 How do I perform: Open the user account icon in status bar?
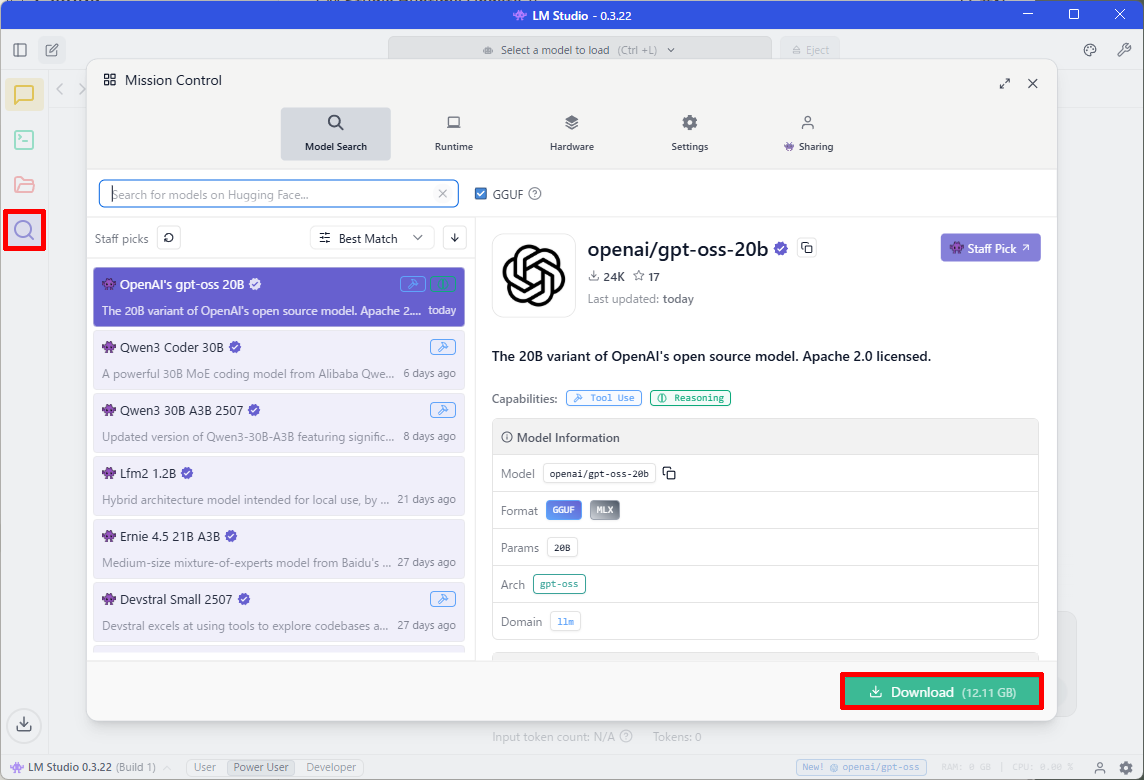point(1099,768)
